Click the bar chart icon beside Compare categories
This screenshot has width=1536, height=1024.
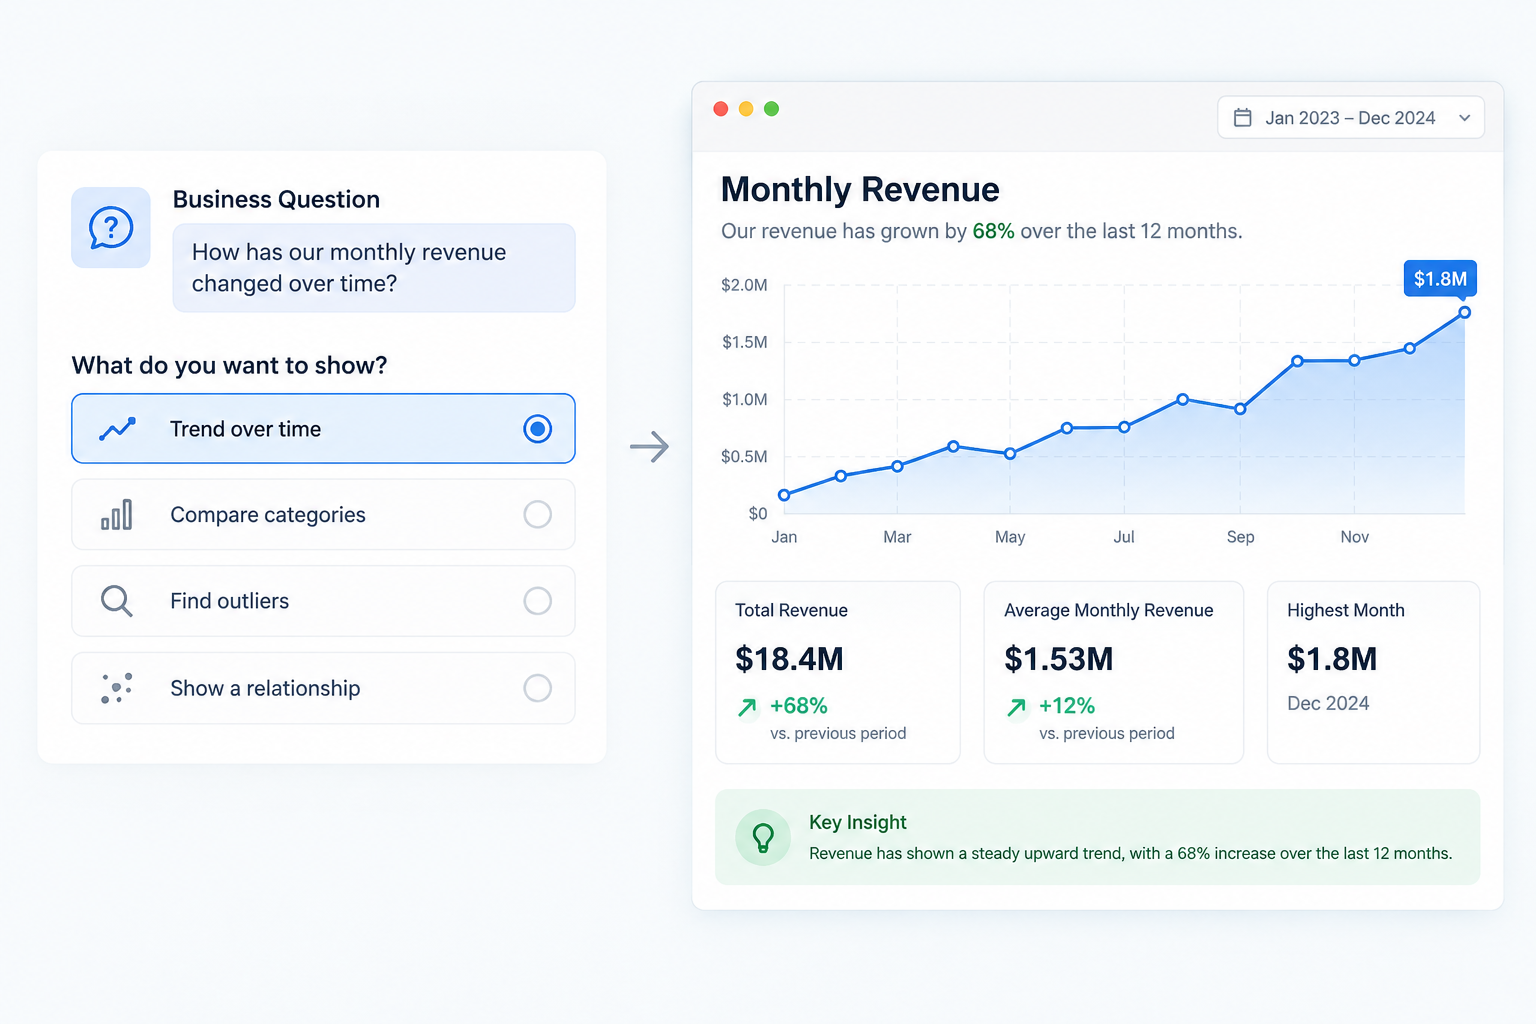coord(116,515)
